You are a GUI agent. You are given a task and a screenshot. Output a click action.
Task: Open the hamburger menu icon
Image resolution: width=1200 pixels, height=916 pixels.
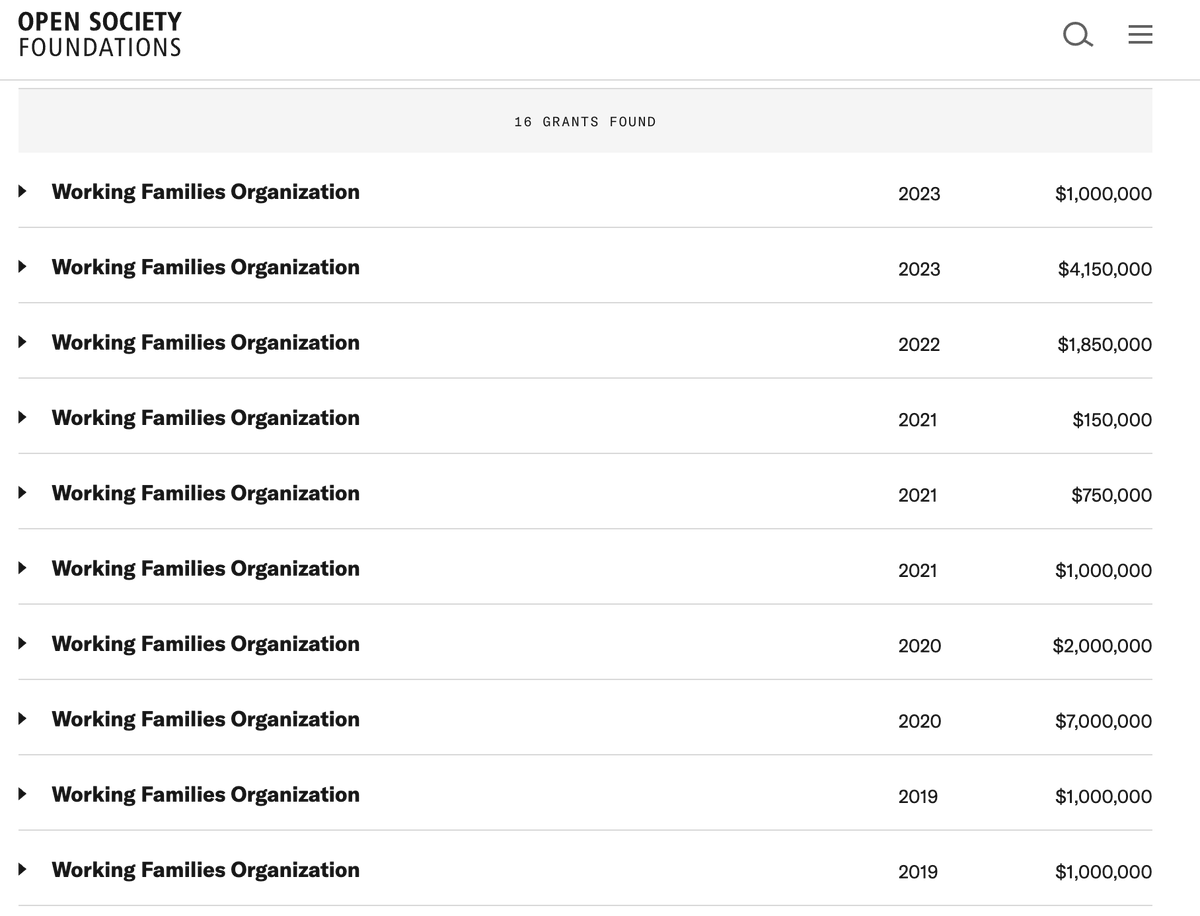click(1140, 36)
